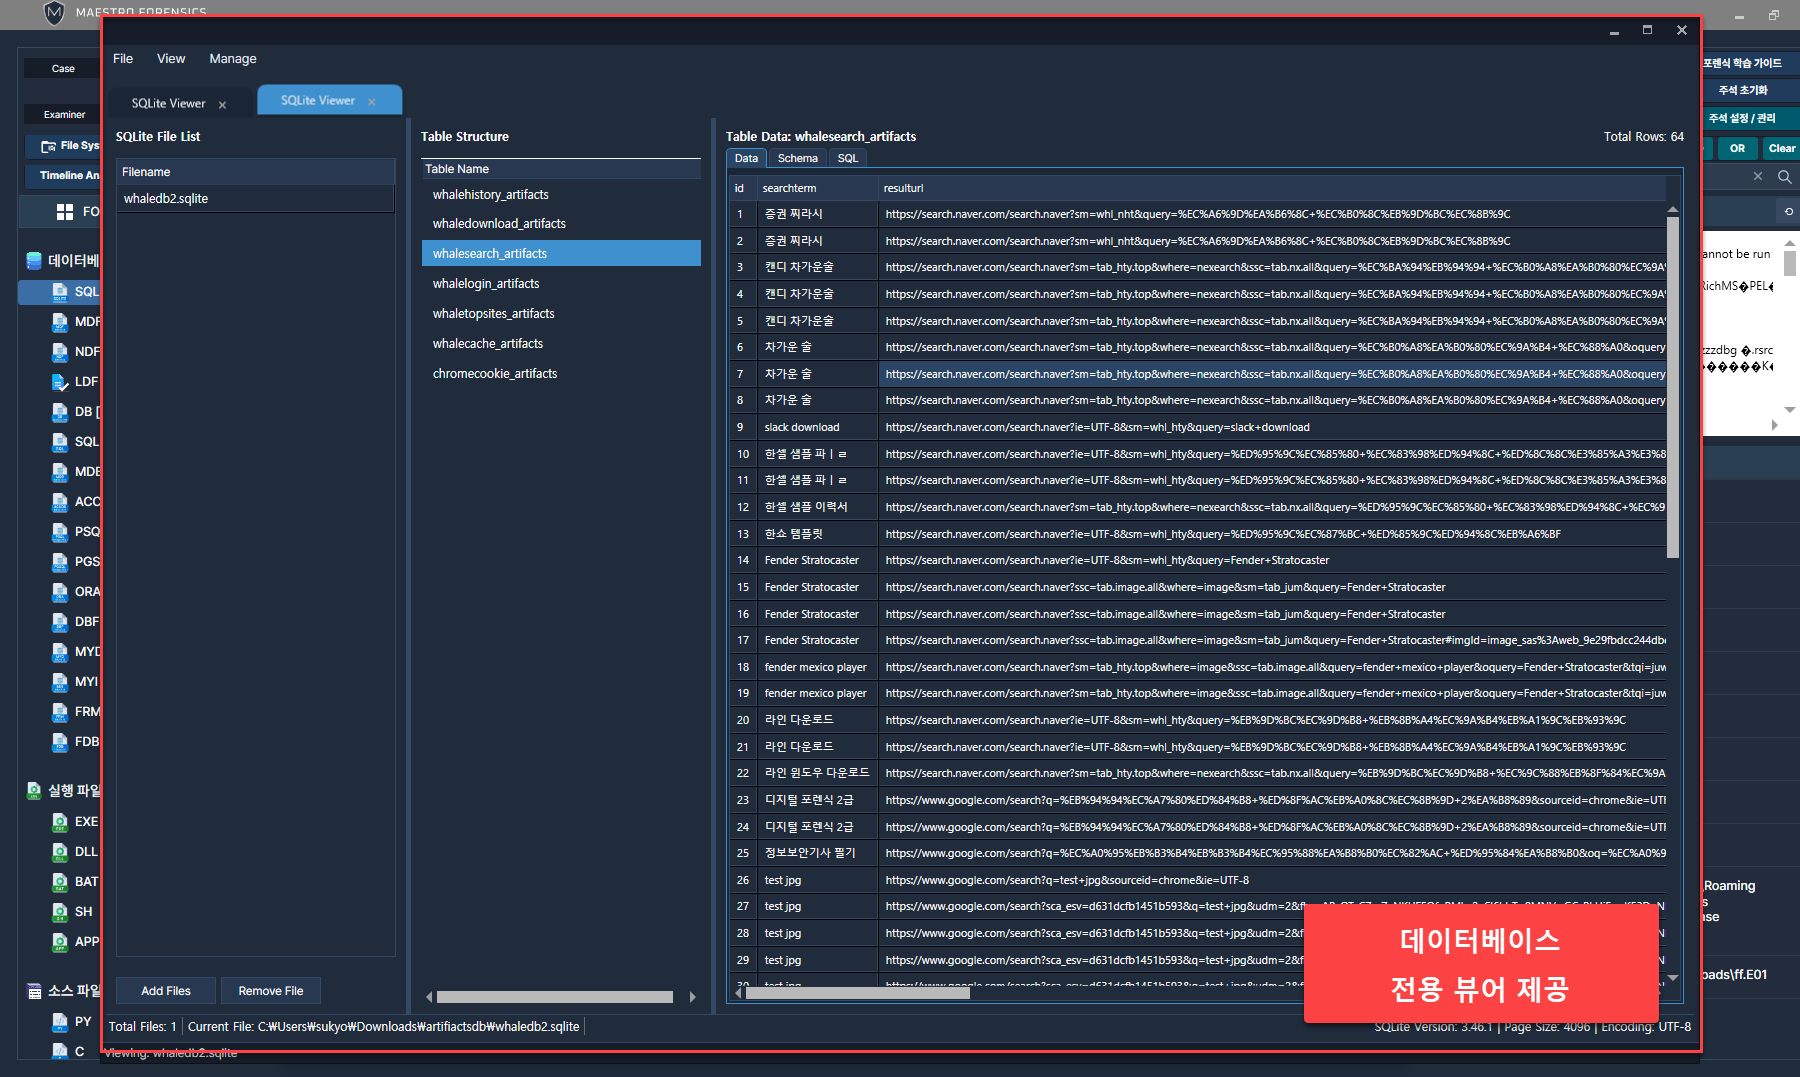Click the SQLite file type icon in sidebar
This screenshot has width=1800, height=1077.
tap(60, 292)
